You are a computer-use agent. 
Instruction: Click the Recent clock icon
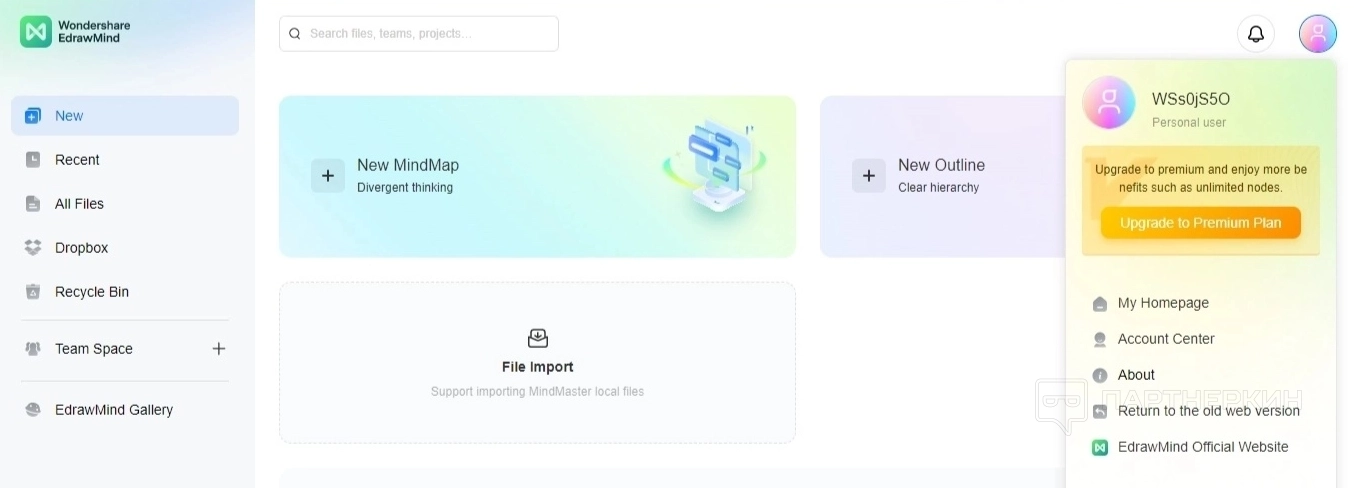click(33, 160)
